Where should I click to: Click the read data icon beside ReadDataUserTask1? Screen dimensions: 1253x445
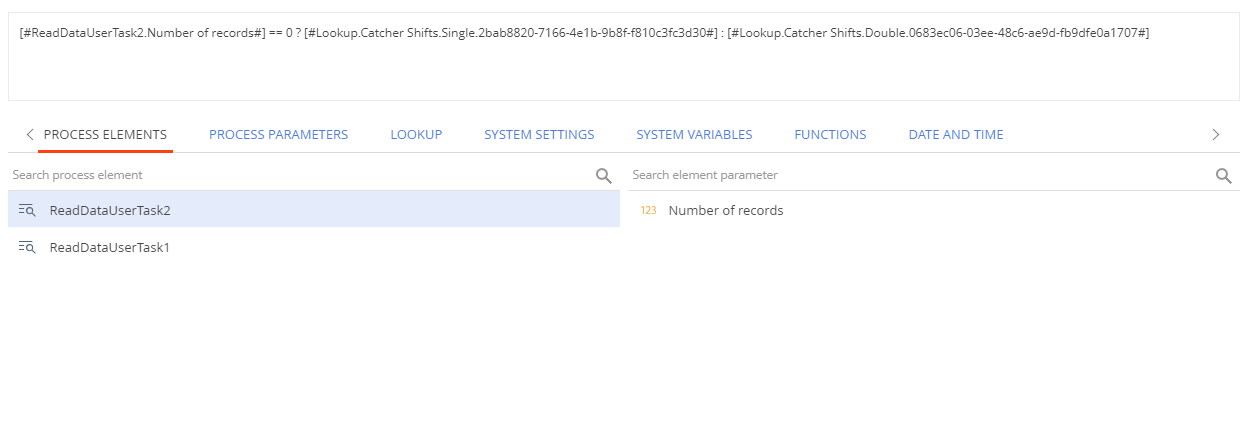pyautogui.click(x=27, y=247)
